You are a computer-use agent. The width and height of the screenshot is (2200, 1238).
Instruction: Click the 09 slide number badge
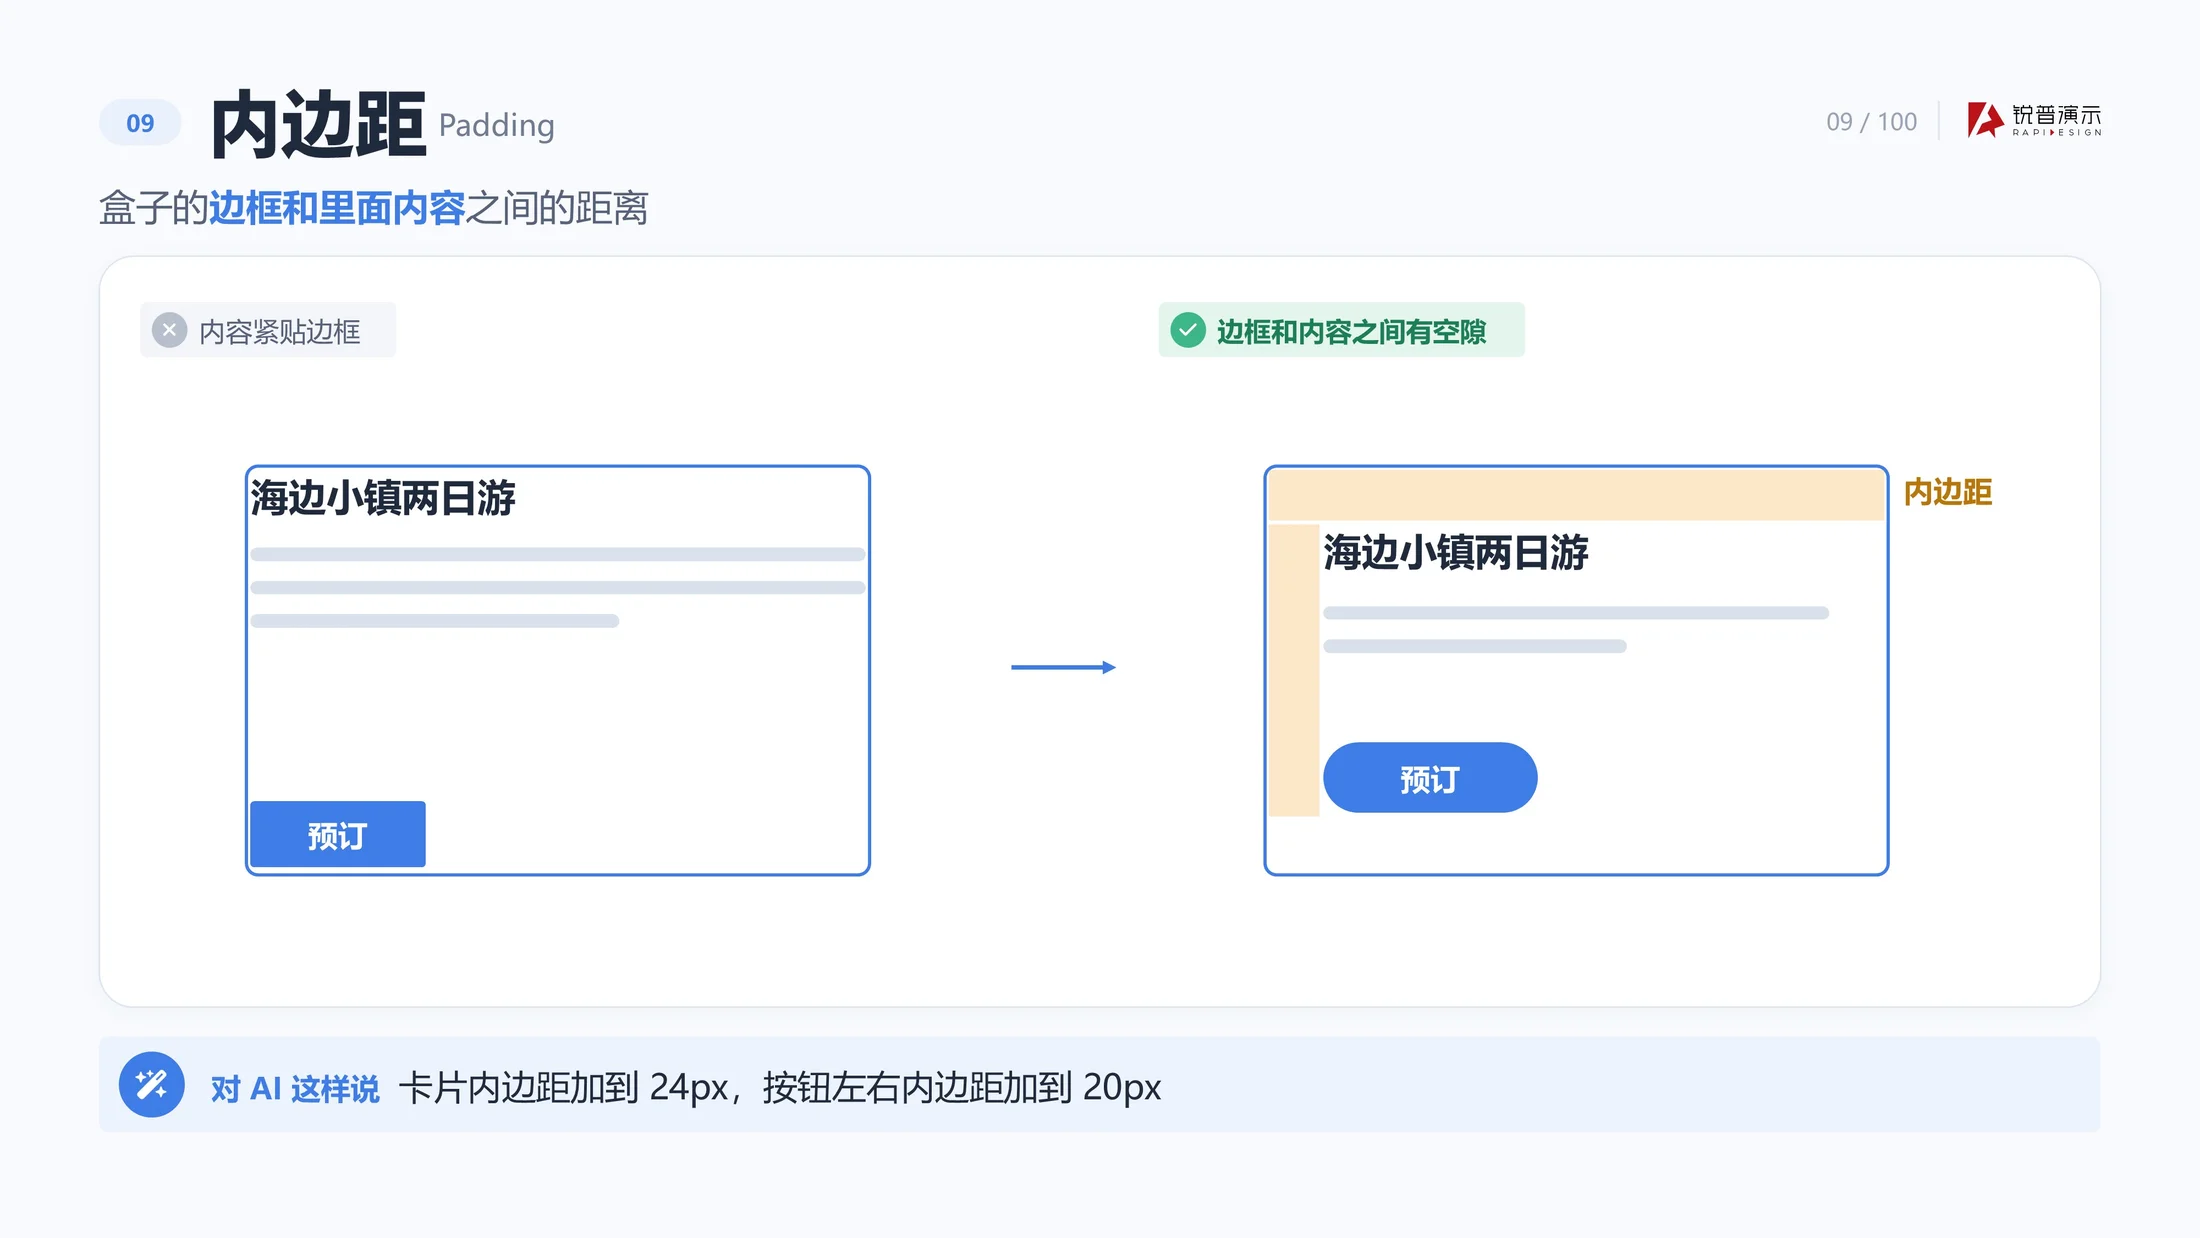pos(140,123)
